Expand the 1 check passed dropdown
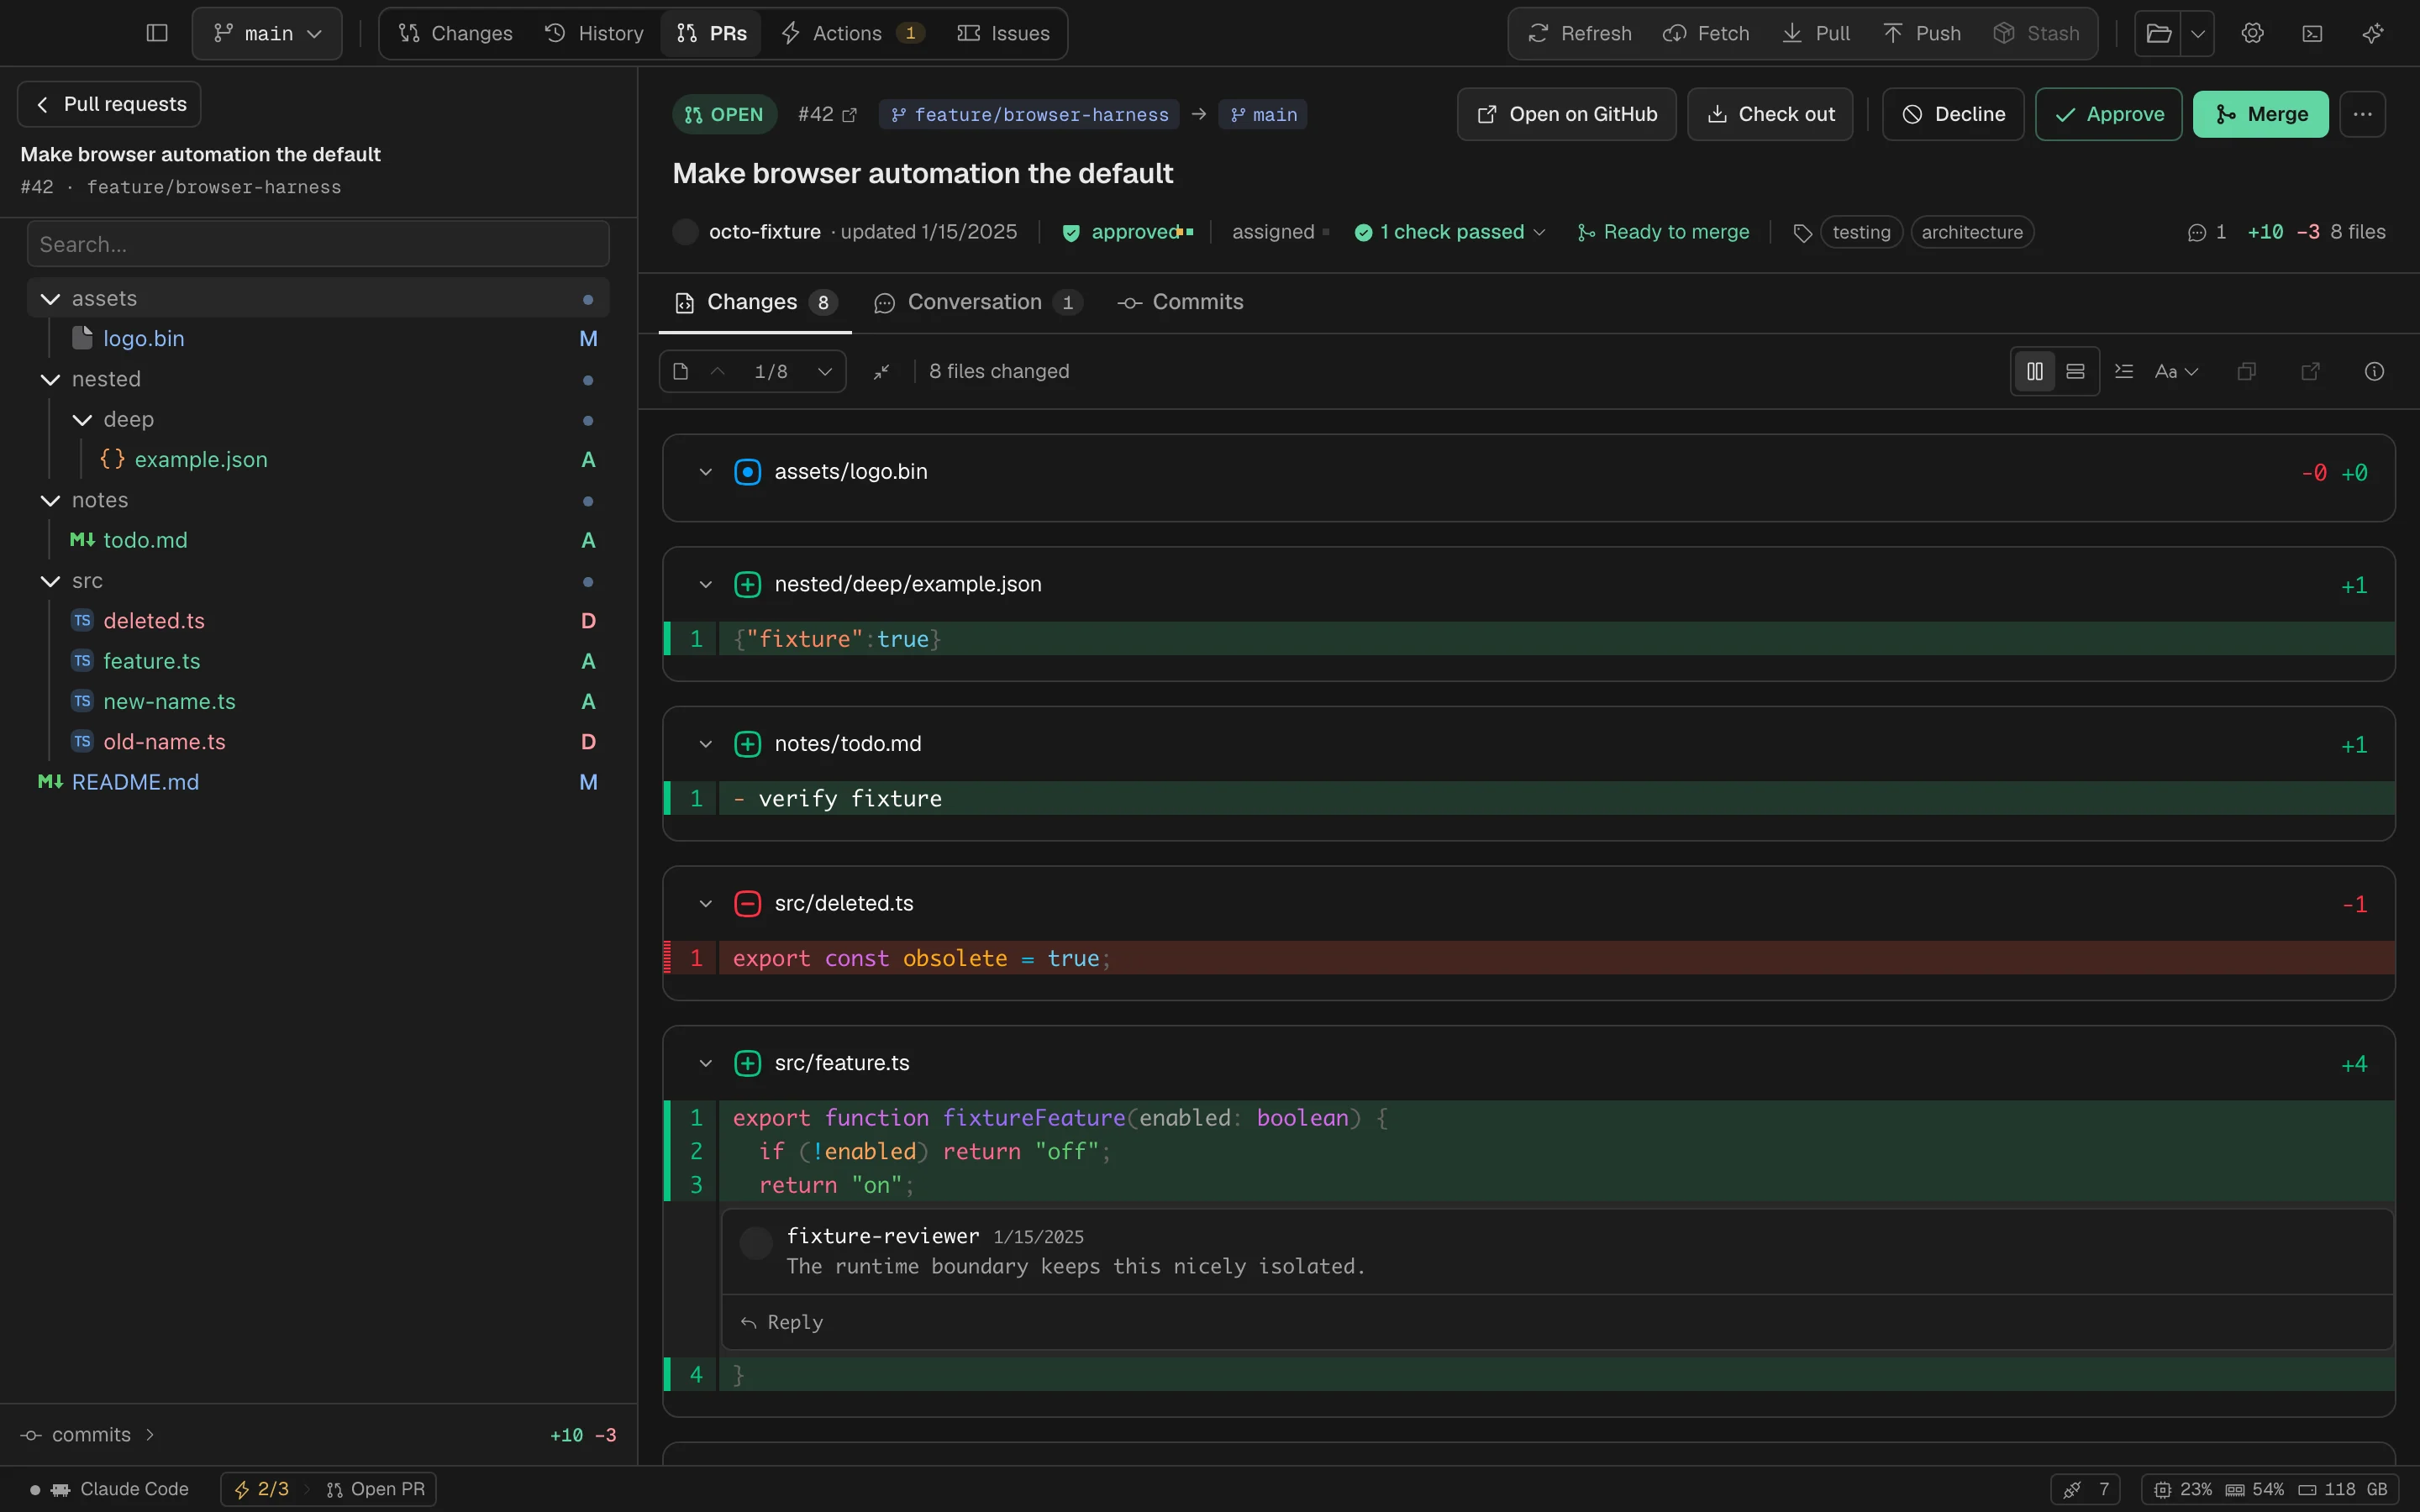The height and width of the screenshot is (1512, 2420). point(1449,232)
